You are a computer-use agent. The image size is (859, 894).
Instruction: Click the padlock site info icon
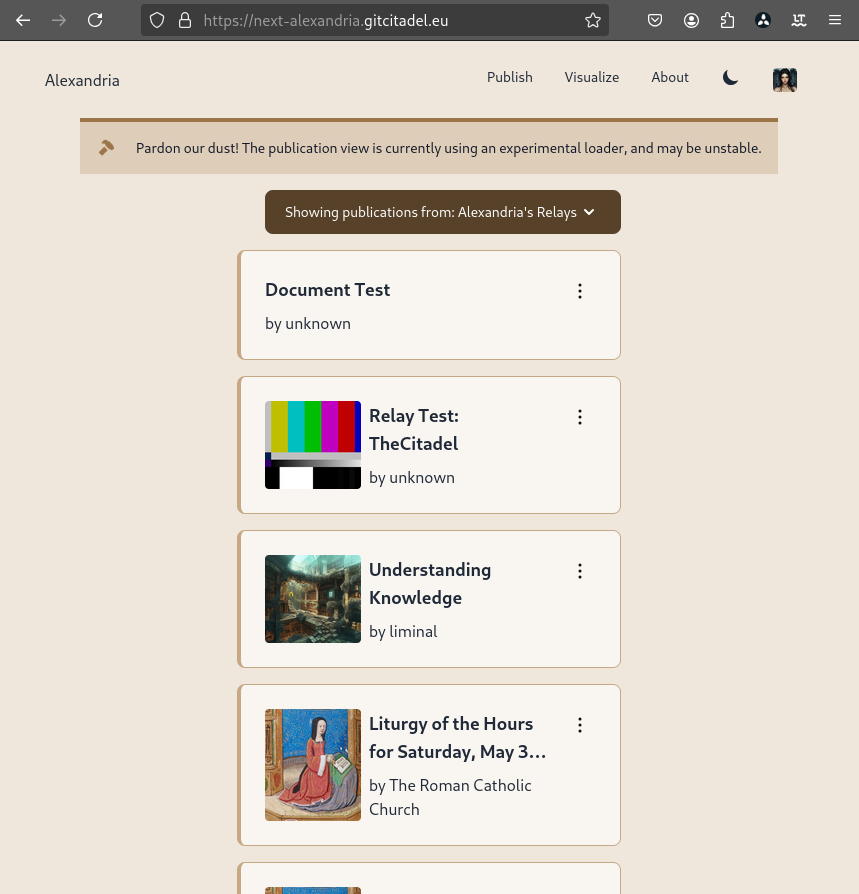185,21
